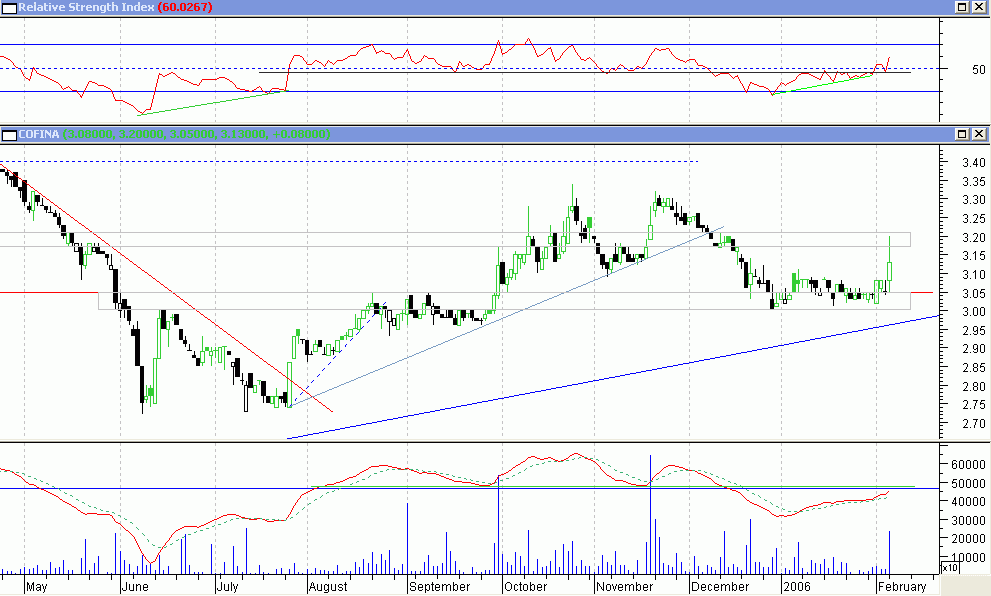
Task: Click the 60000 volume axis label
Action: pyautogui.click(x=968, y=465)
